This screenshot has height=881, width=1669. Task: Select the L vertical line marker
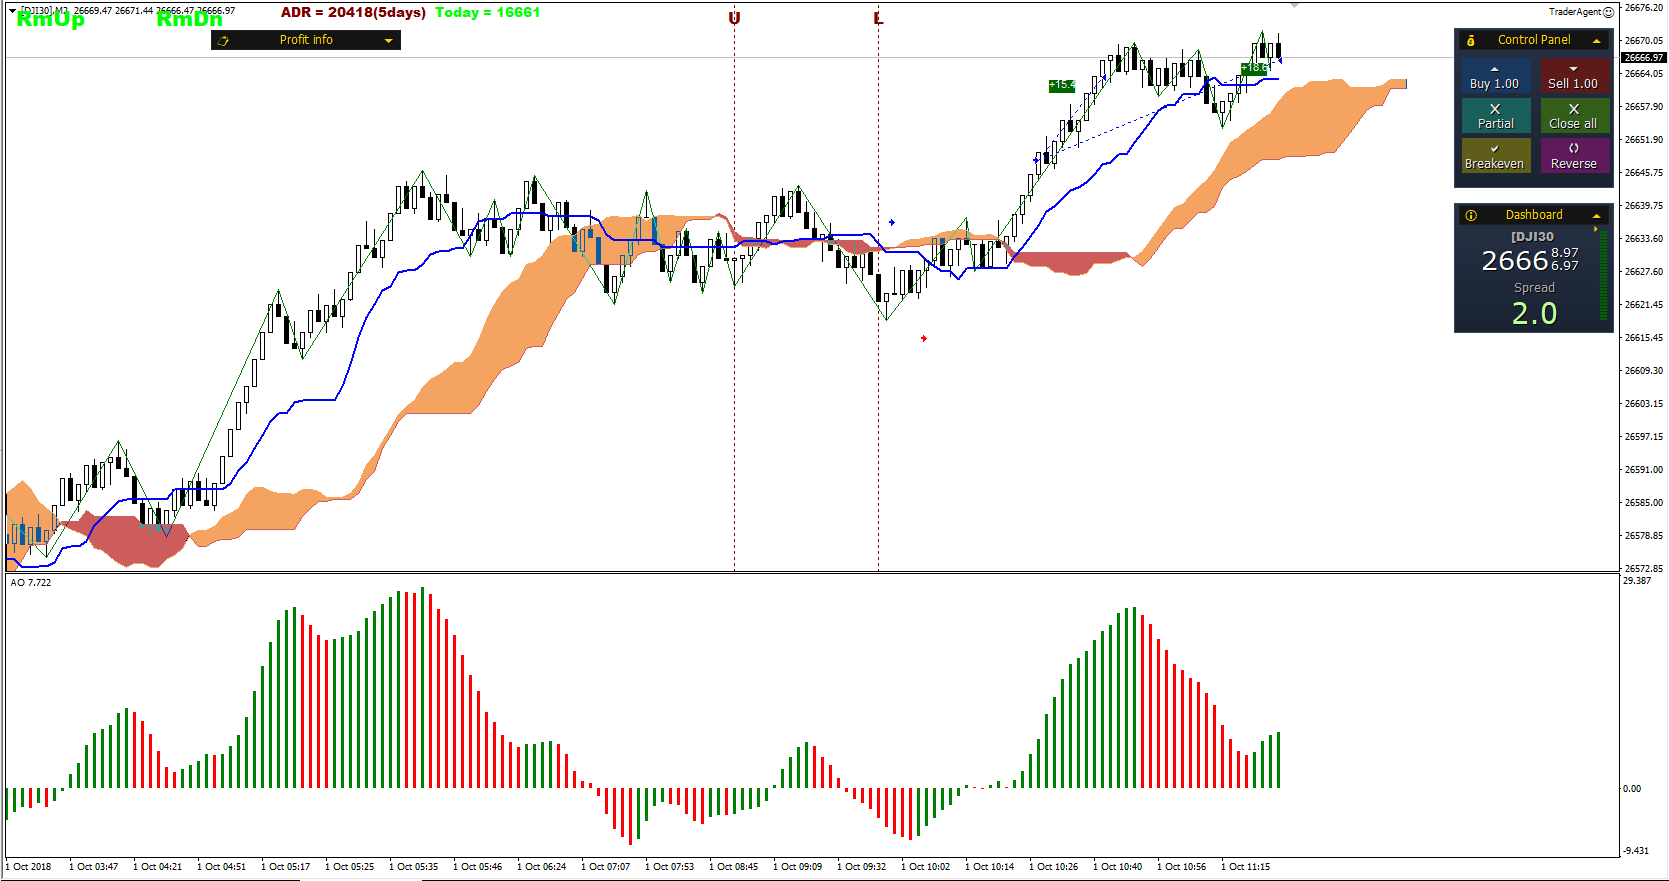click(x=878, y=18)
